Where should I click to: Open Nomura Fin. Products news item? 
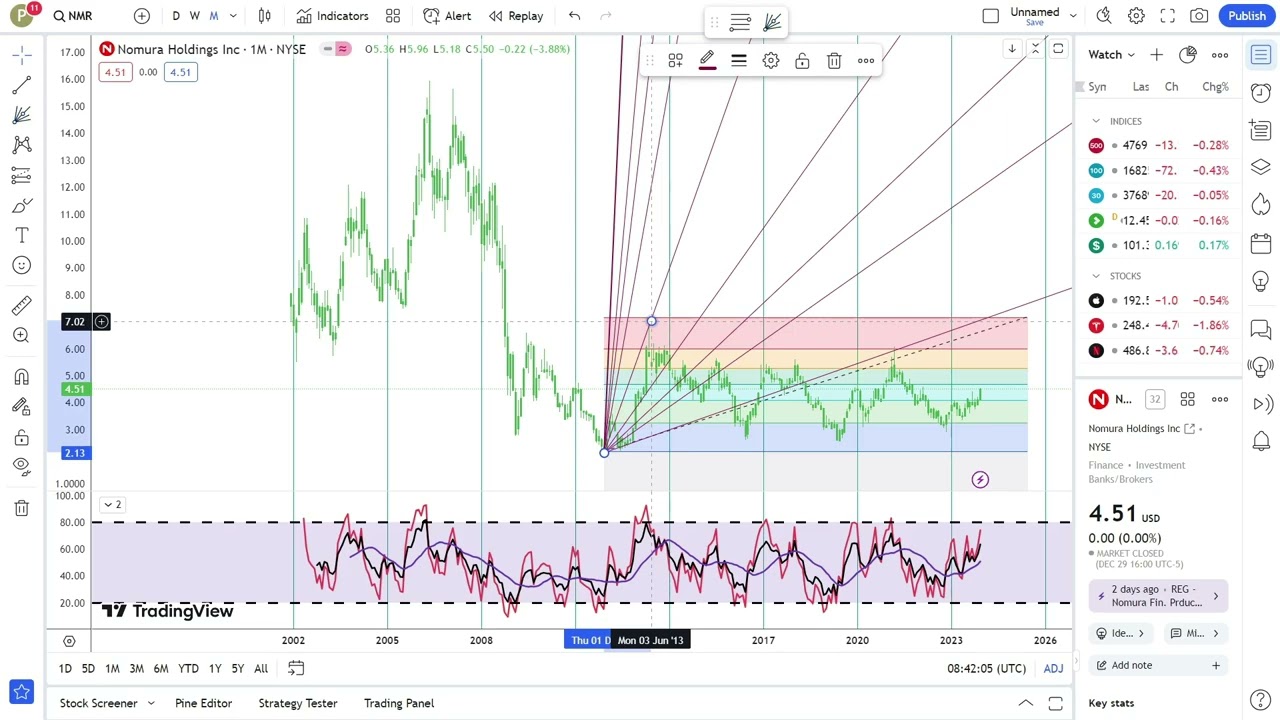pyautogui.click(x=1157, y=596)
